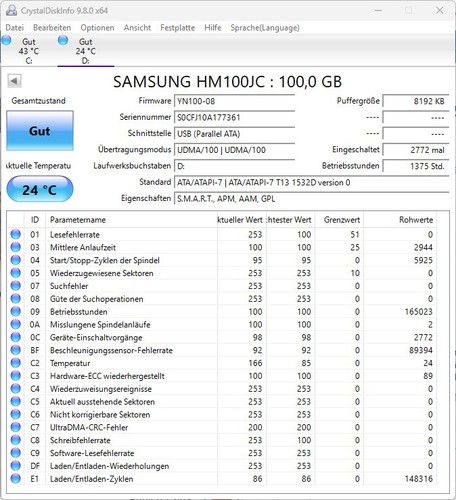Click status icon of row 03 Mittlere Anlaufzeit
Screen dimensions: 456x500
tap(15, 247)
